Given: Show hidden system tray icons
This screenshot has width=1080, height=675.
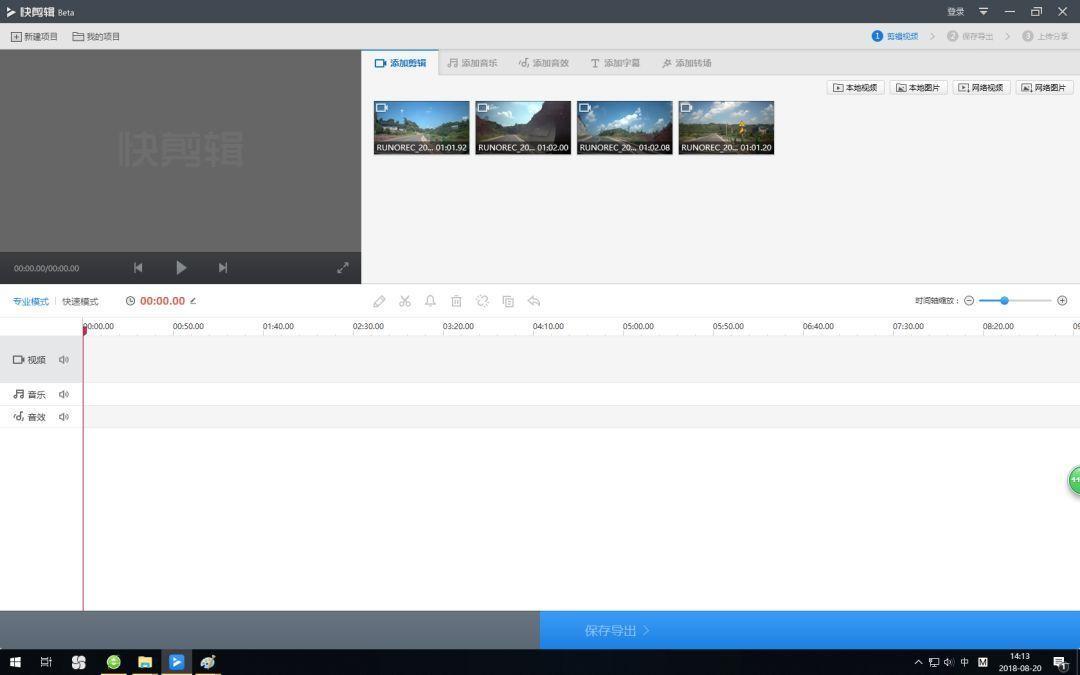Looking at the screenshot, I should click(x=918, y=662).
